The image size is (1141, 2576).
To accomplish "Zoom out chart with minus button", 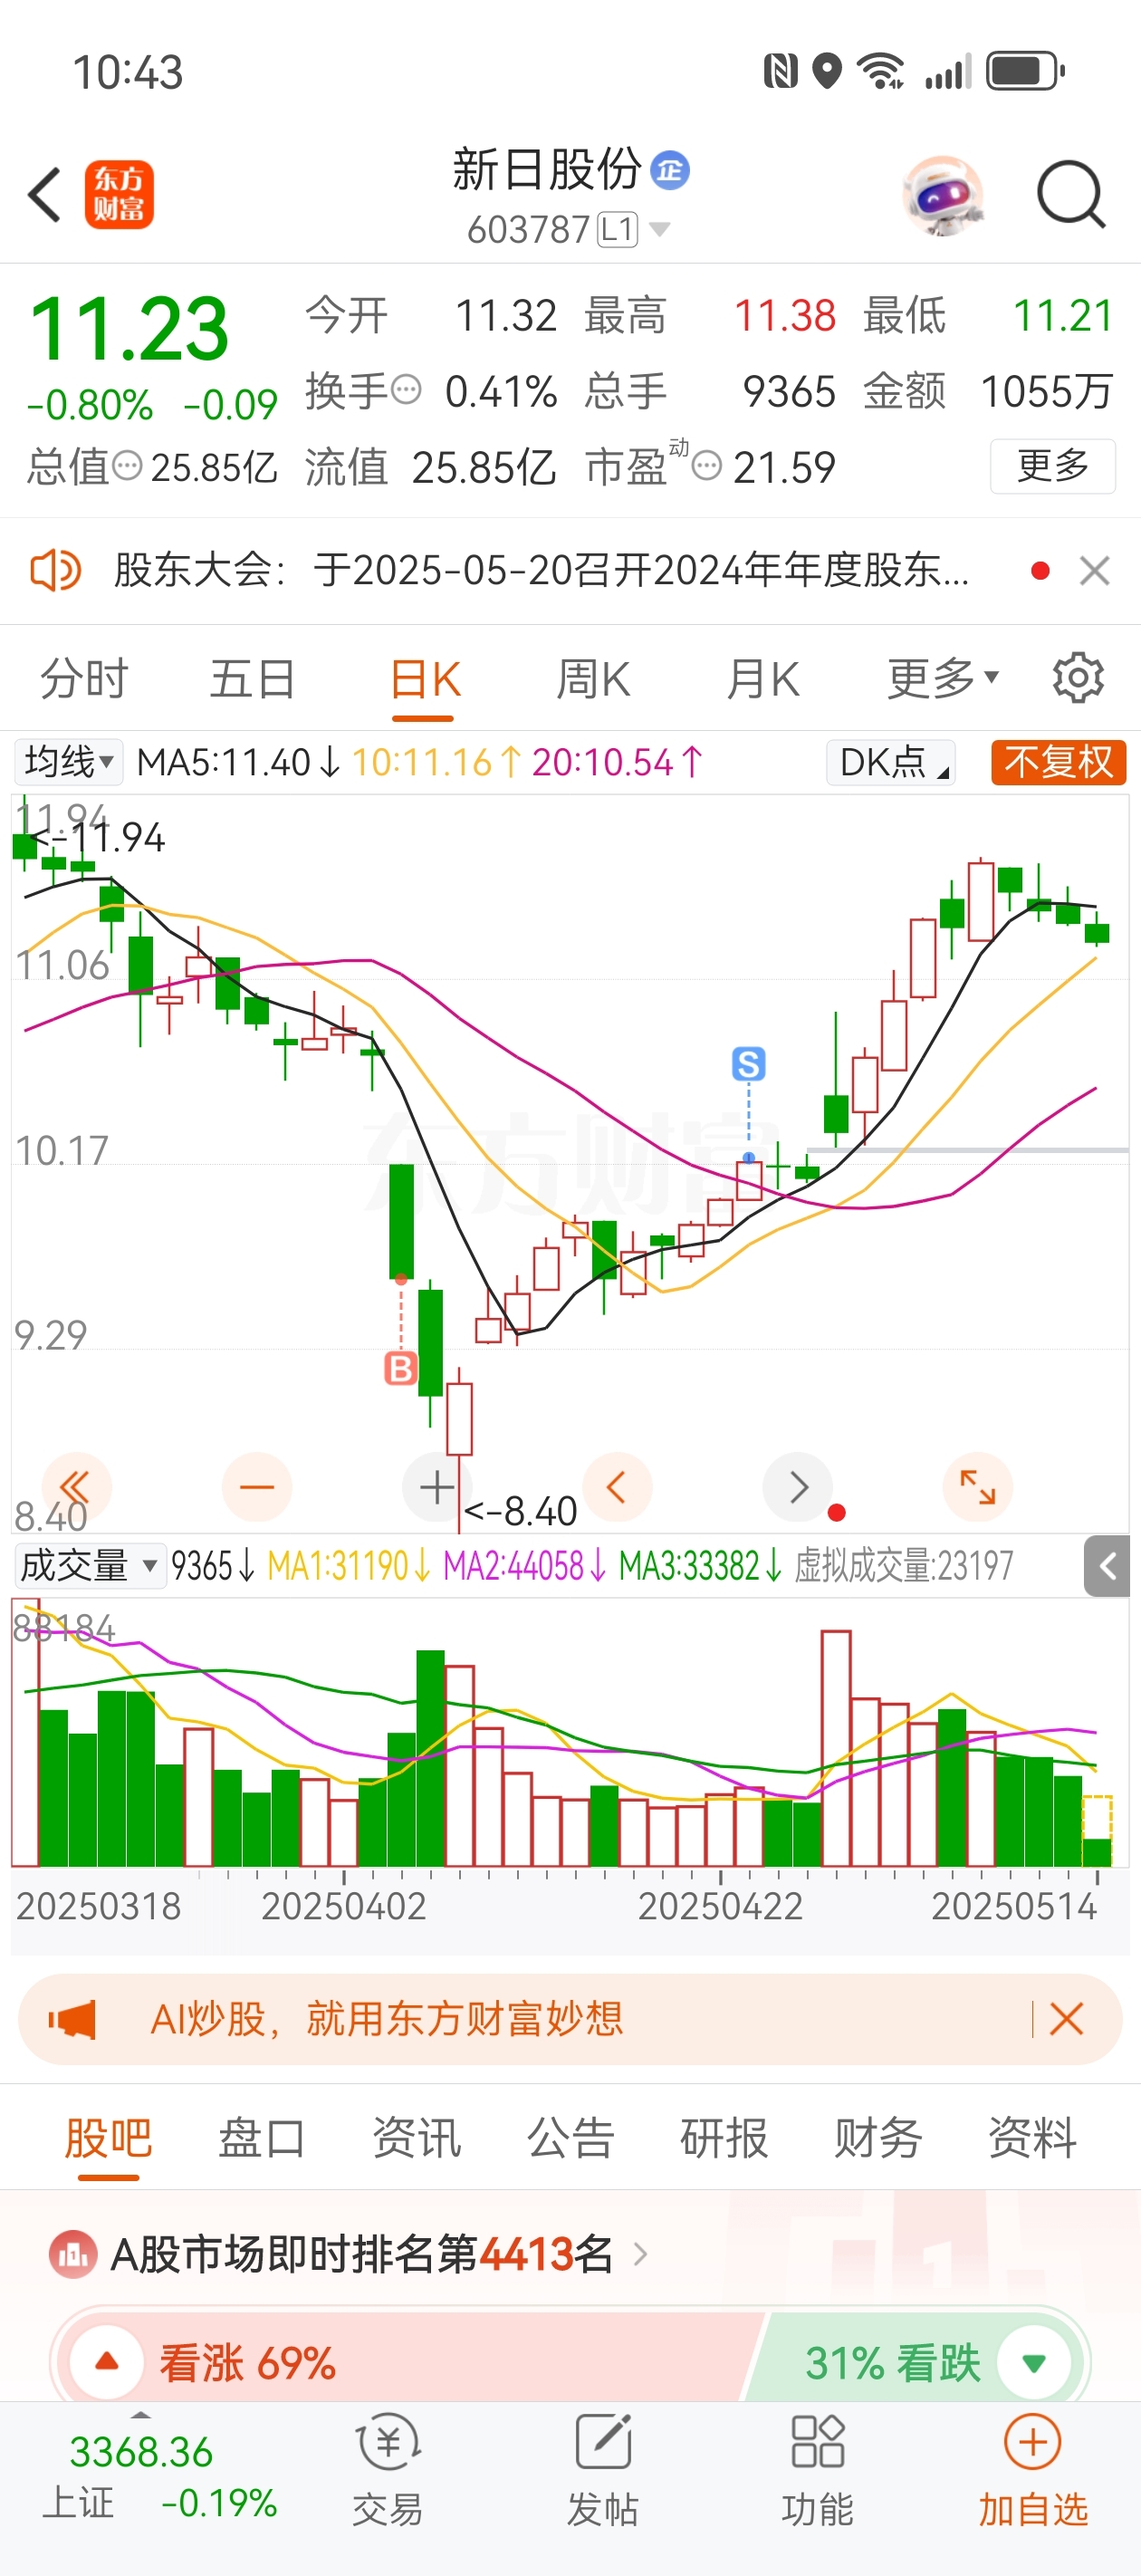I will (x=257, y=1487).
